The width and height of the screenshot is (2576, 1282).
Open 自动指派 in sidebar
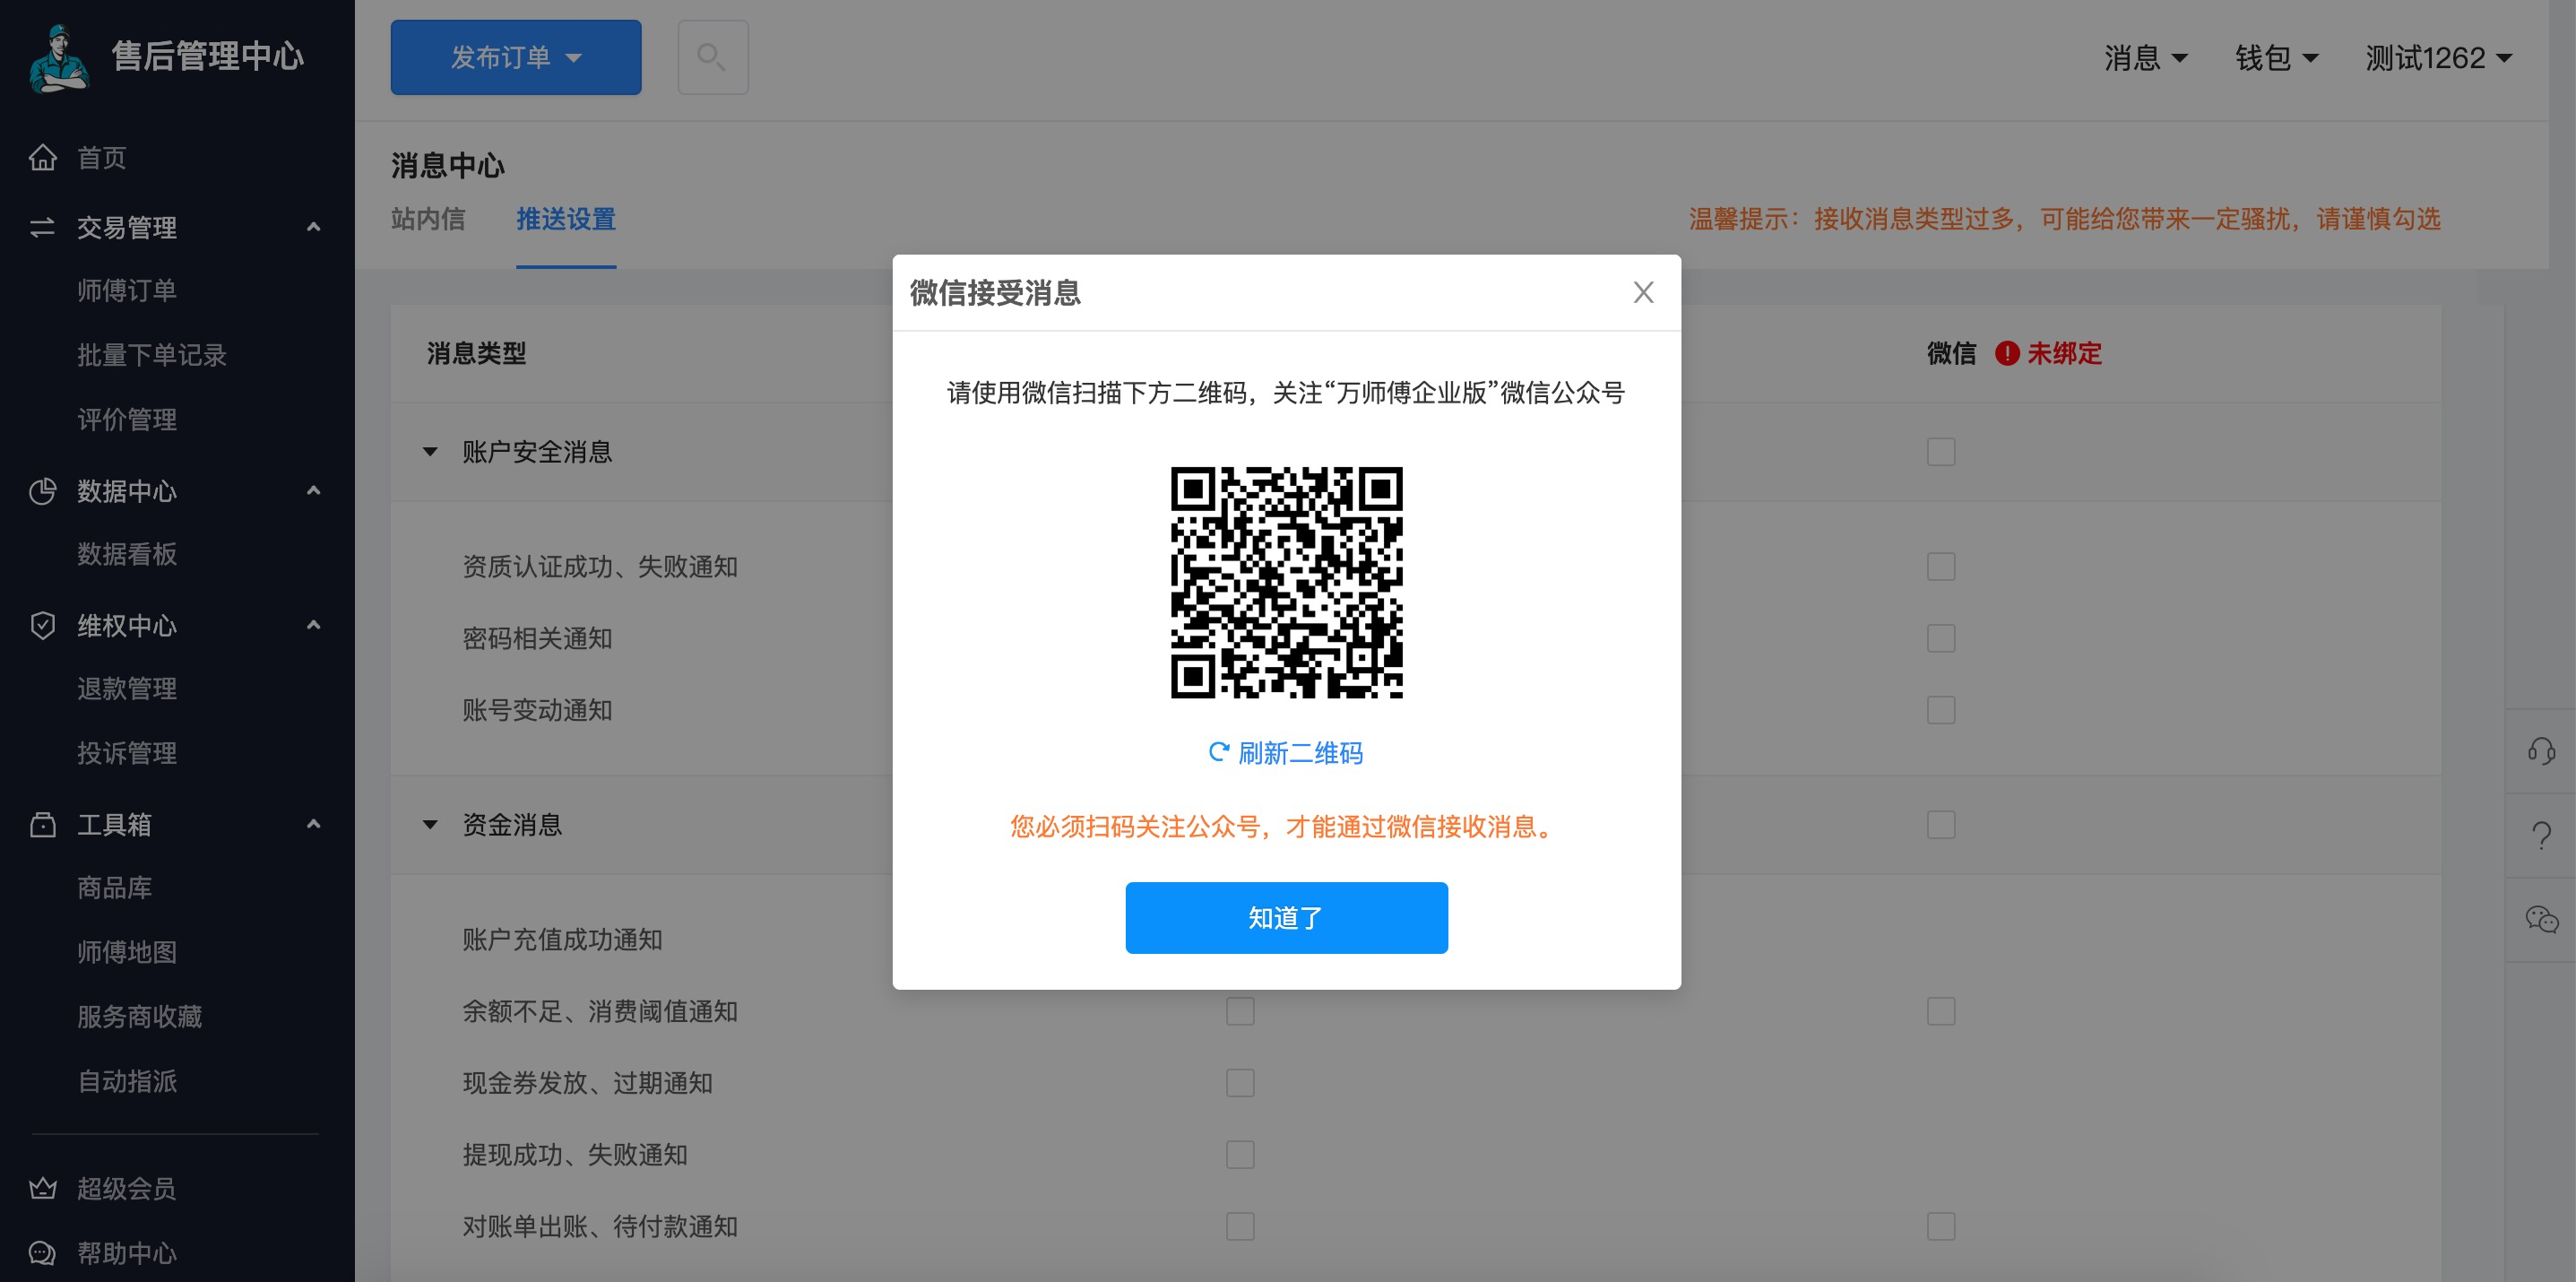pos(127,1081)
